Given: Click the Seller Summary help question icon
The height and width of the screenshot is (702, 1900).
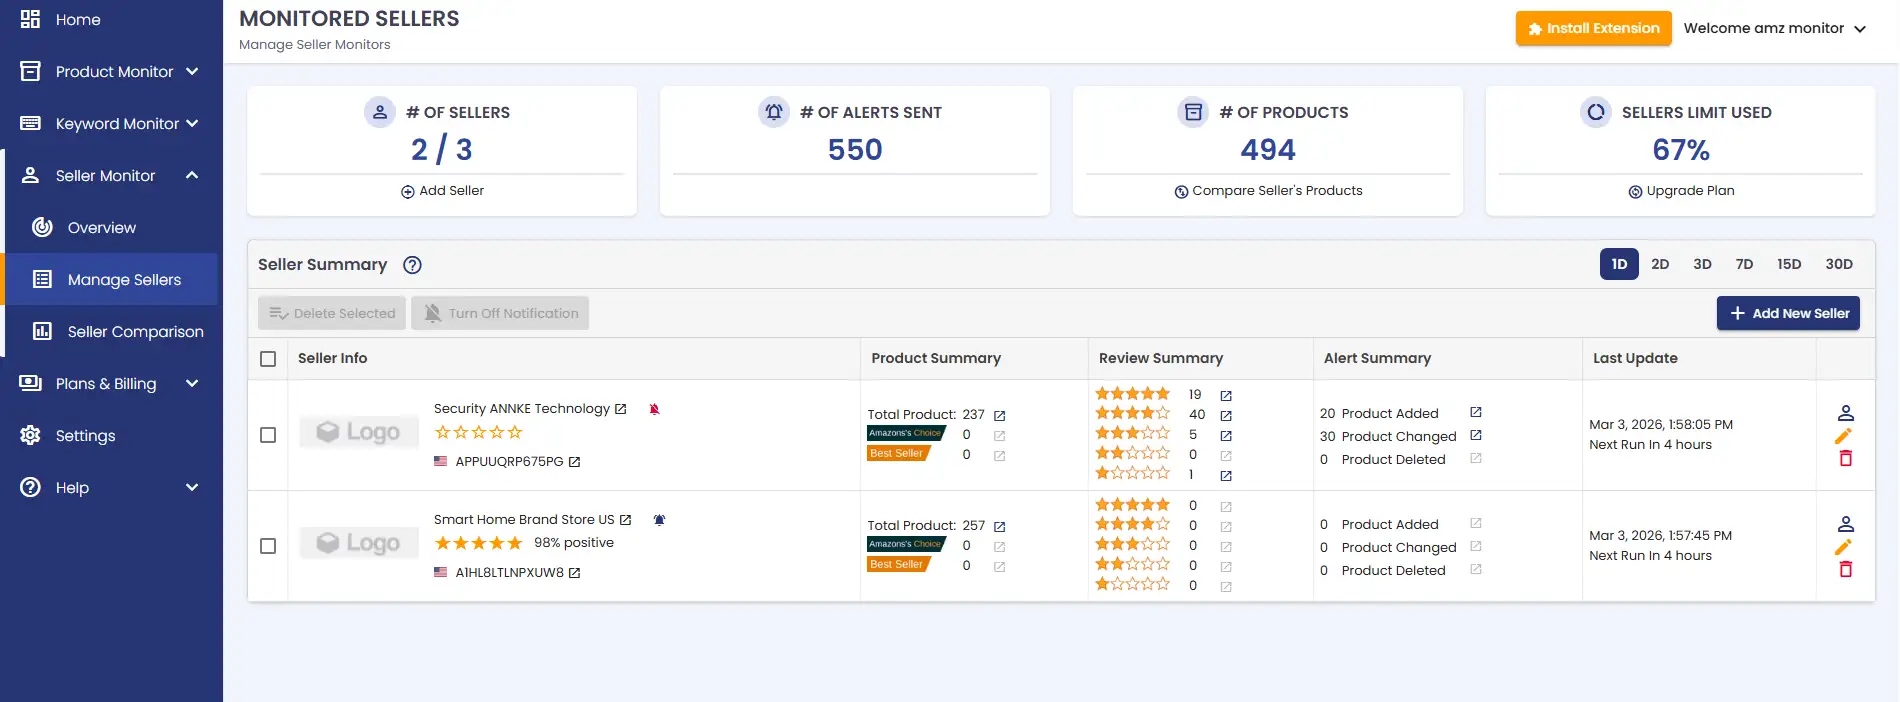Looking at the screenshot, I should (412, 265).
